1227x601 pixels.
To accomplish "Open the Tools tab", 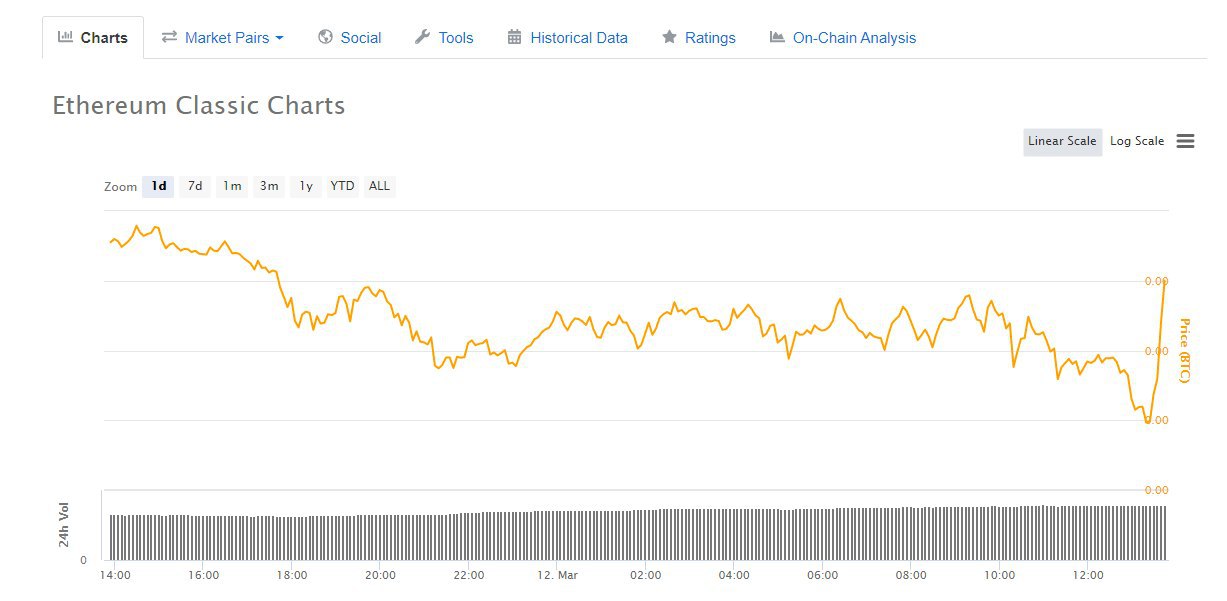I will point(444,38).
